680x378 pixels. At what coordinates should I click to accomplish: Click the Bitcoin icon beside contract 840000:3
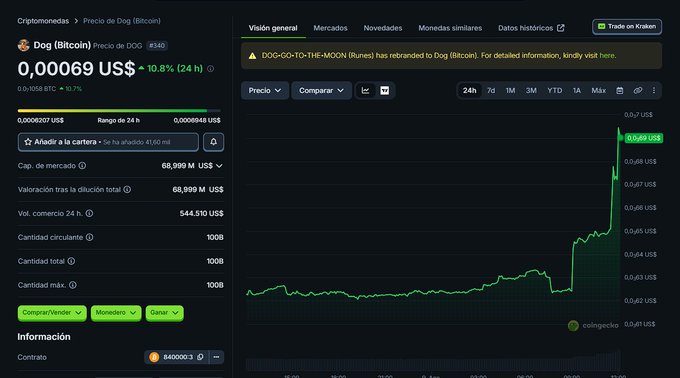[154, 357]
